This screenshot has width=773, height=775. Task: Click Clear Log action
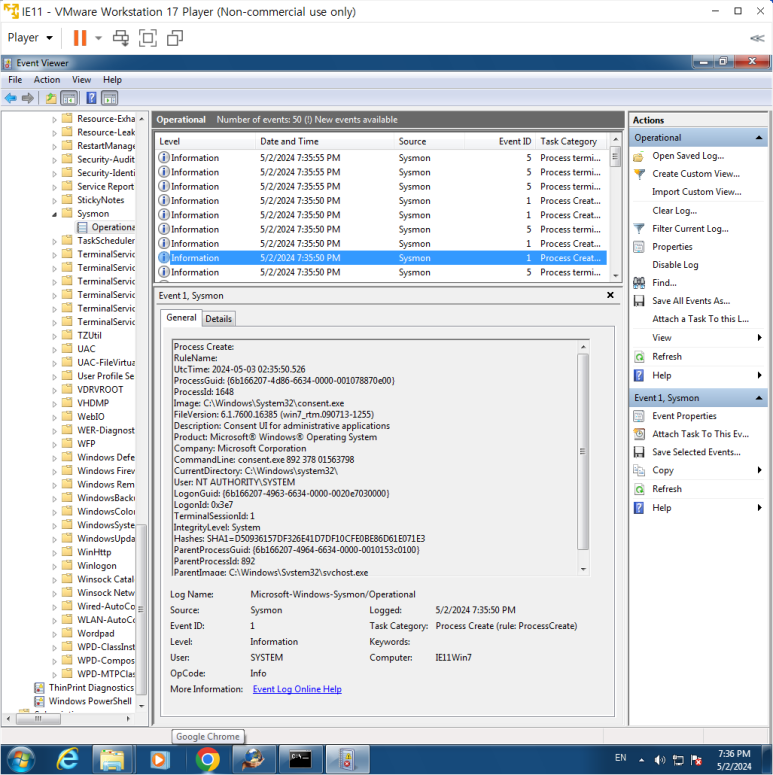674,211
